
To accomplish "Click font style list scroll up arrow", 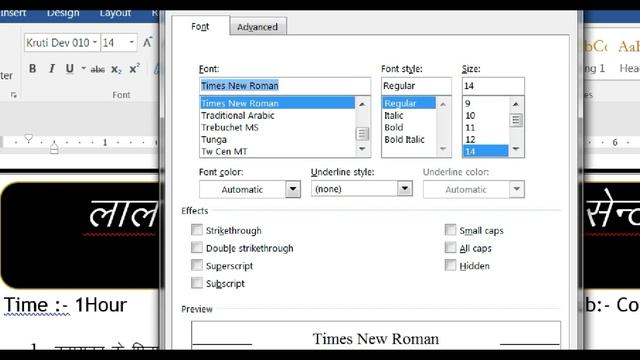I will coord(443,104).
